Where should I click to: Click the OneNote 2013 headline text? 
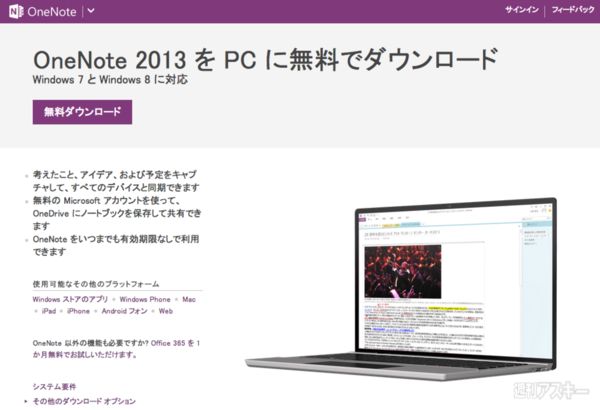[x=265, y=60]
